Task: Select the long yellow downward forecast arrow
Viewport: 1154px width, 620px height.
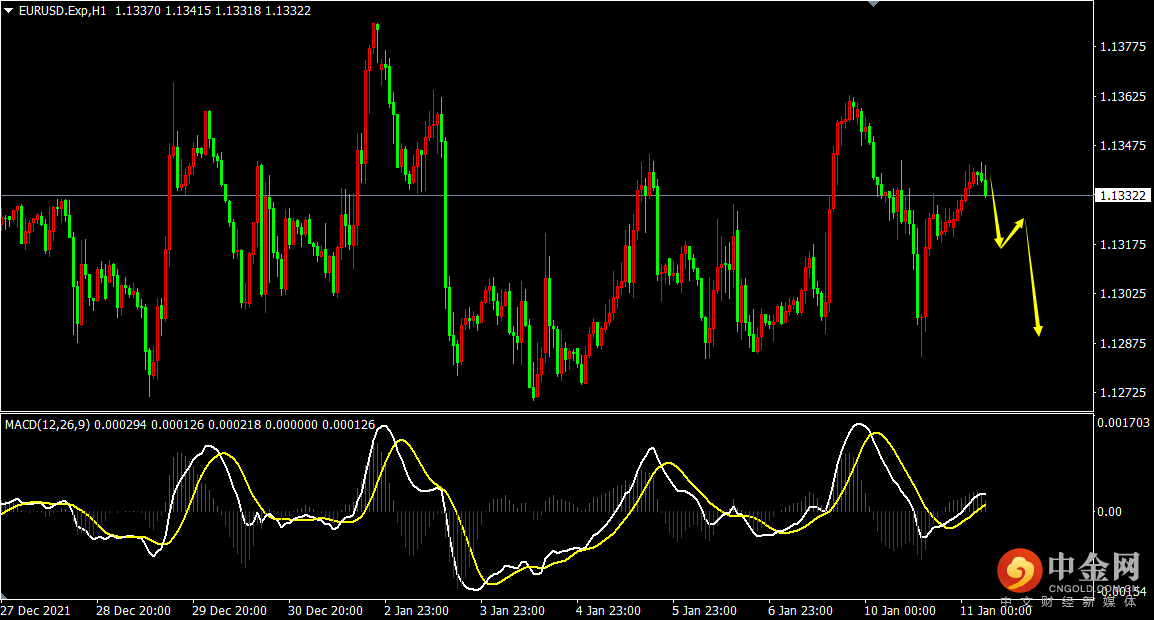Action: pos(1032,278)
